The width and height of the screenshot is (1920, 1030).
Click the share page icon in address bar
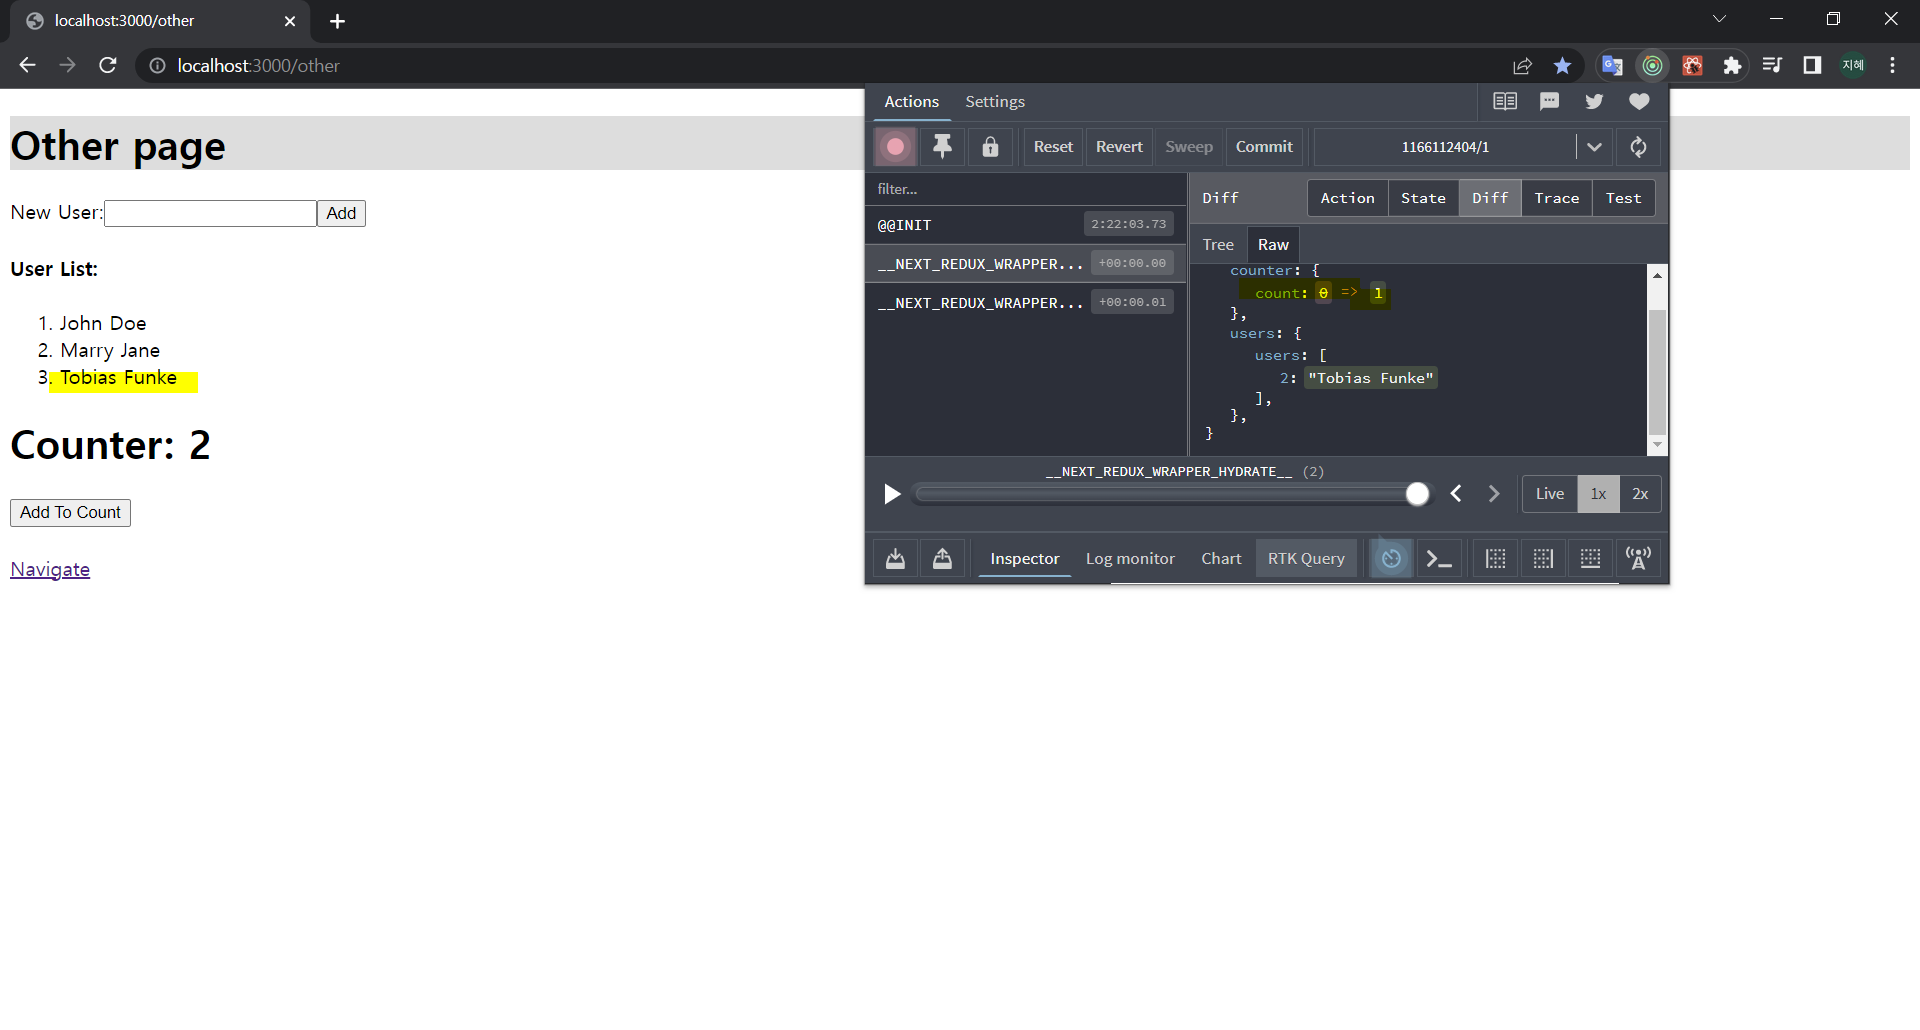pos(1522,65)
